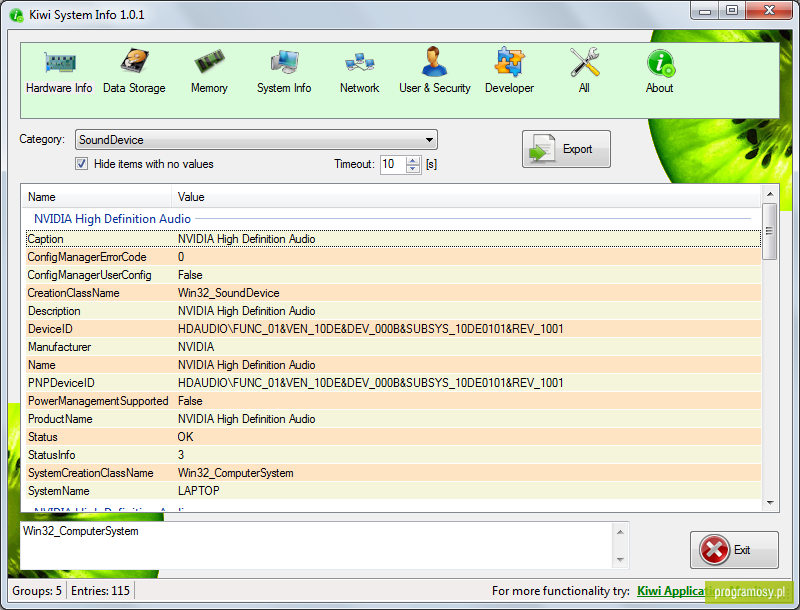
Task: Open the Data Storage section
Action: click(x=134, y=72)
